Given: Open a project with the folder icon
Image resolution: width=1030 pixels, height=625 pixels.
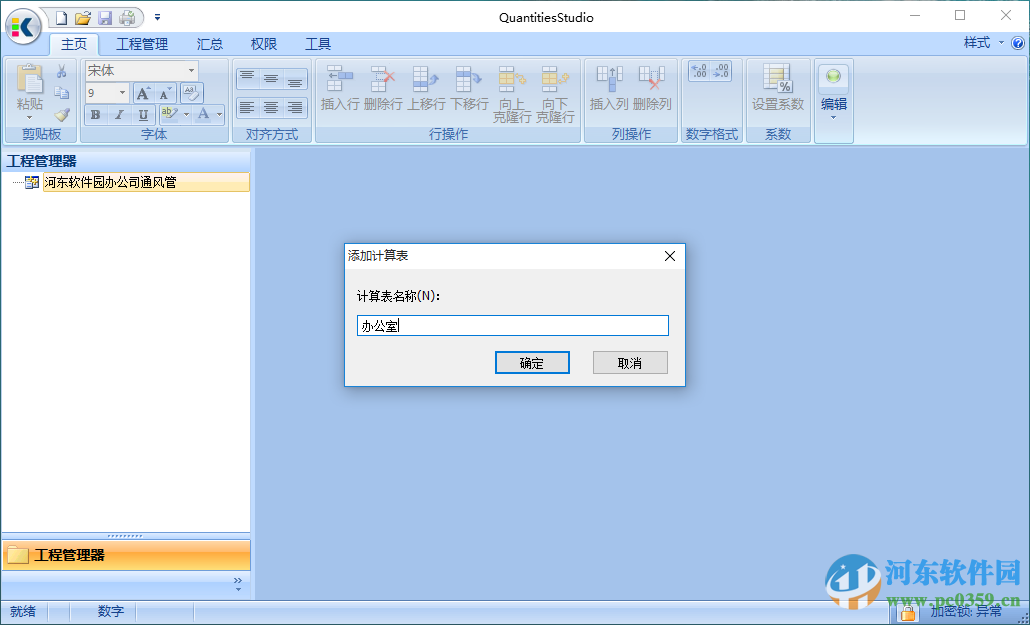Looking at the screenshot, I should [x=83, y=18].
